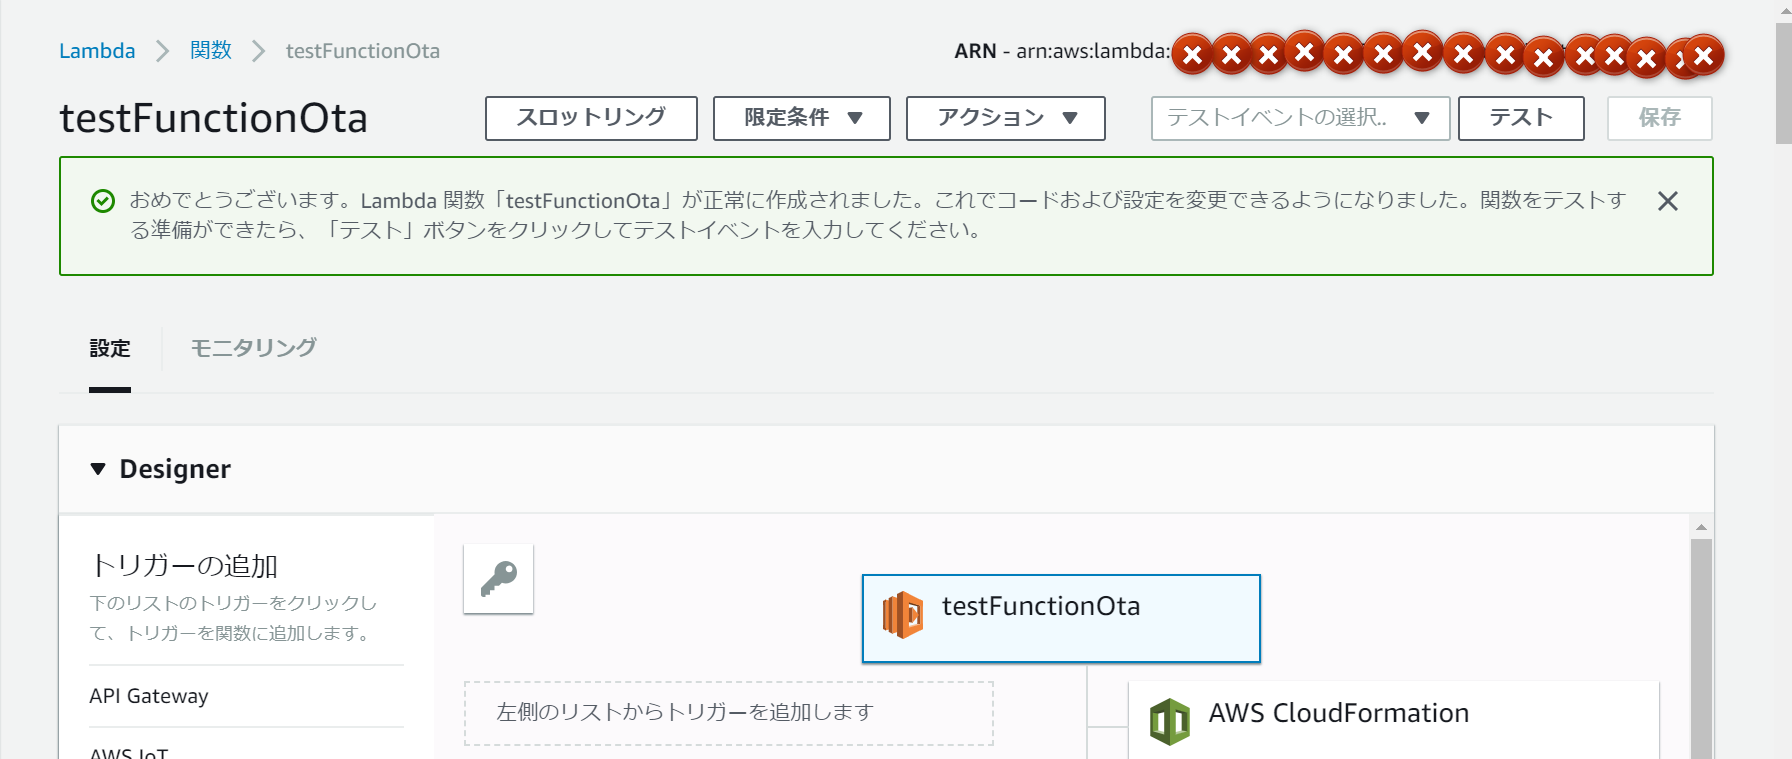Go to Lambda breadcrumb link
This screenshot has height=759, width=1792.
point(97,51)
